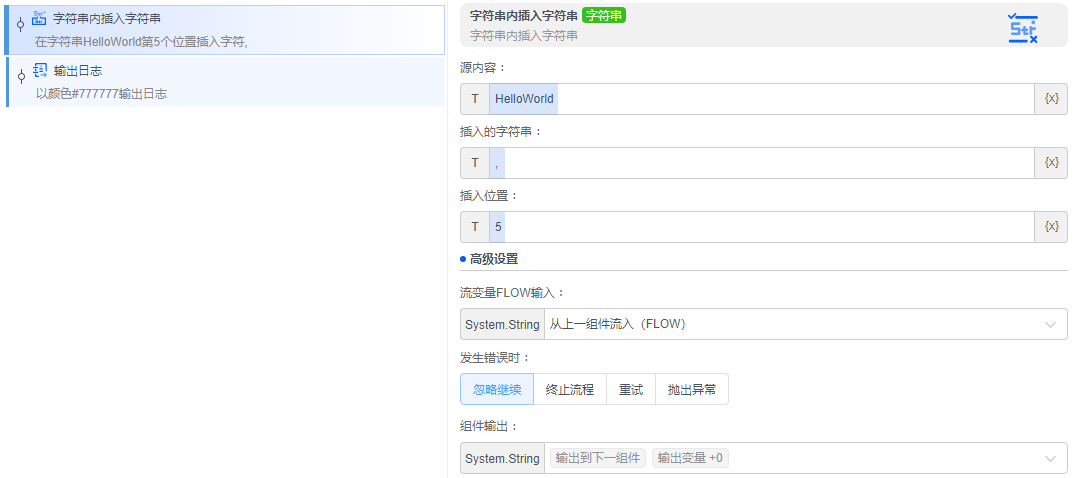
Task: Toggle T text mode for insert position
Action: [475, 227]
